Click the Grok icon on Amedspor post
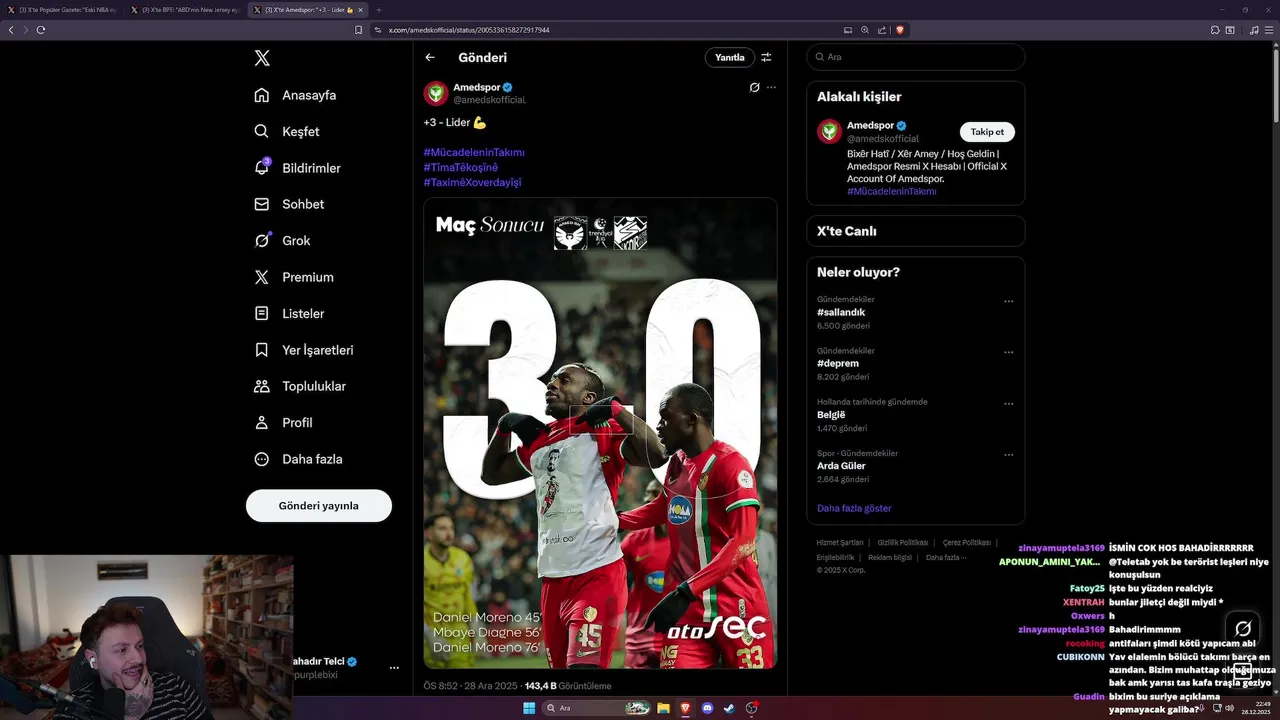The width and height of the screenshot is (1280, 720). point(755,87)
